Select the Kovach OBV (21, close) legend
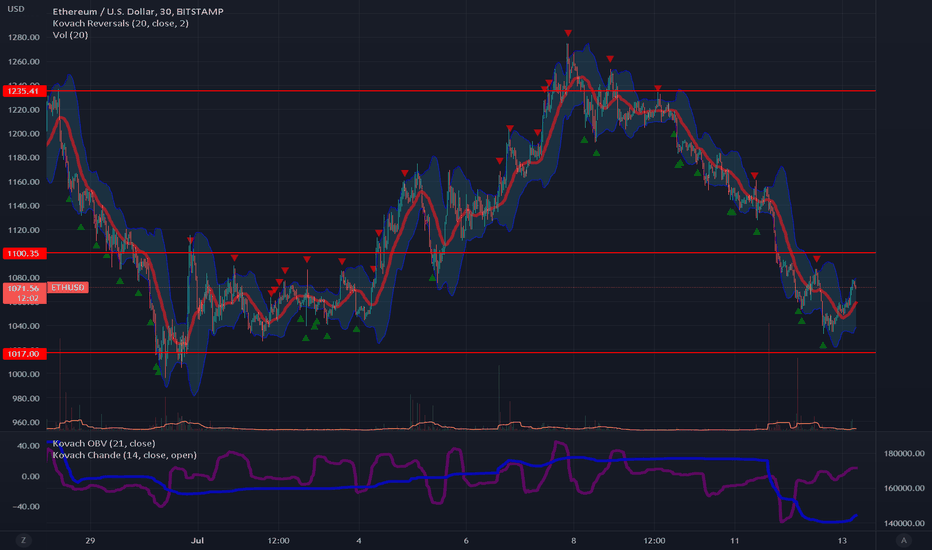932x550 pixels. coord(104,443)
